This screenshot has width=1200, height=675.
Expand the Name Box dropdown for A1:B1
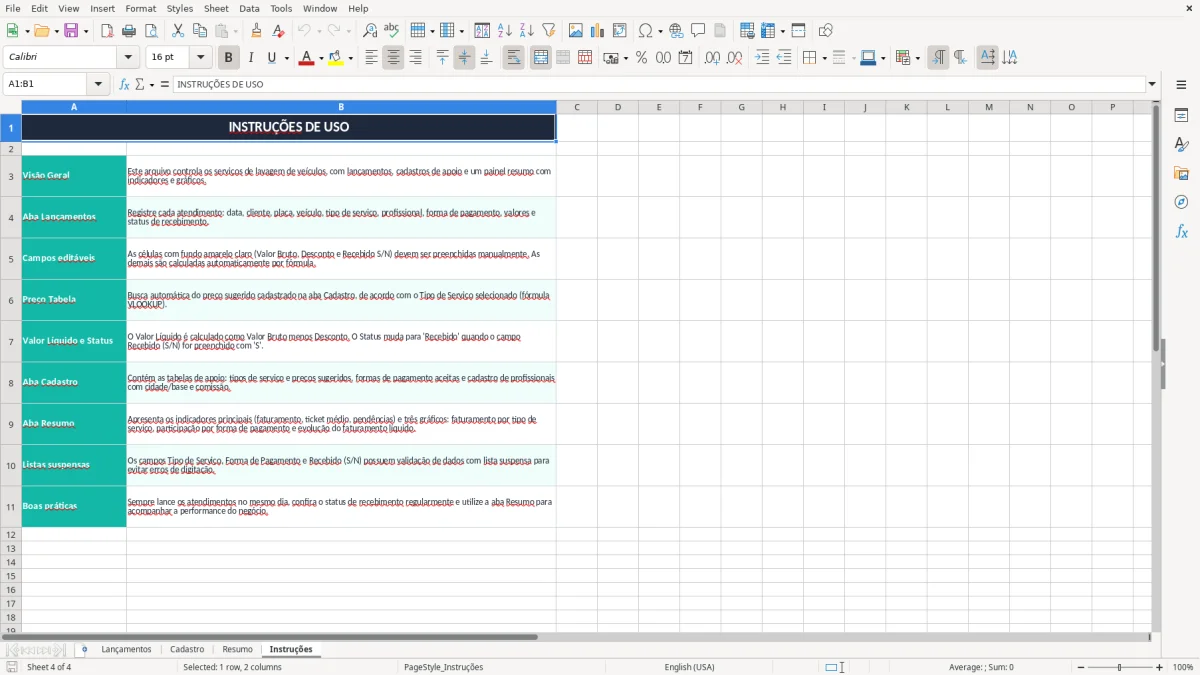pyautogui.click(x=98, y=84)
